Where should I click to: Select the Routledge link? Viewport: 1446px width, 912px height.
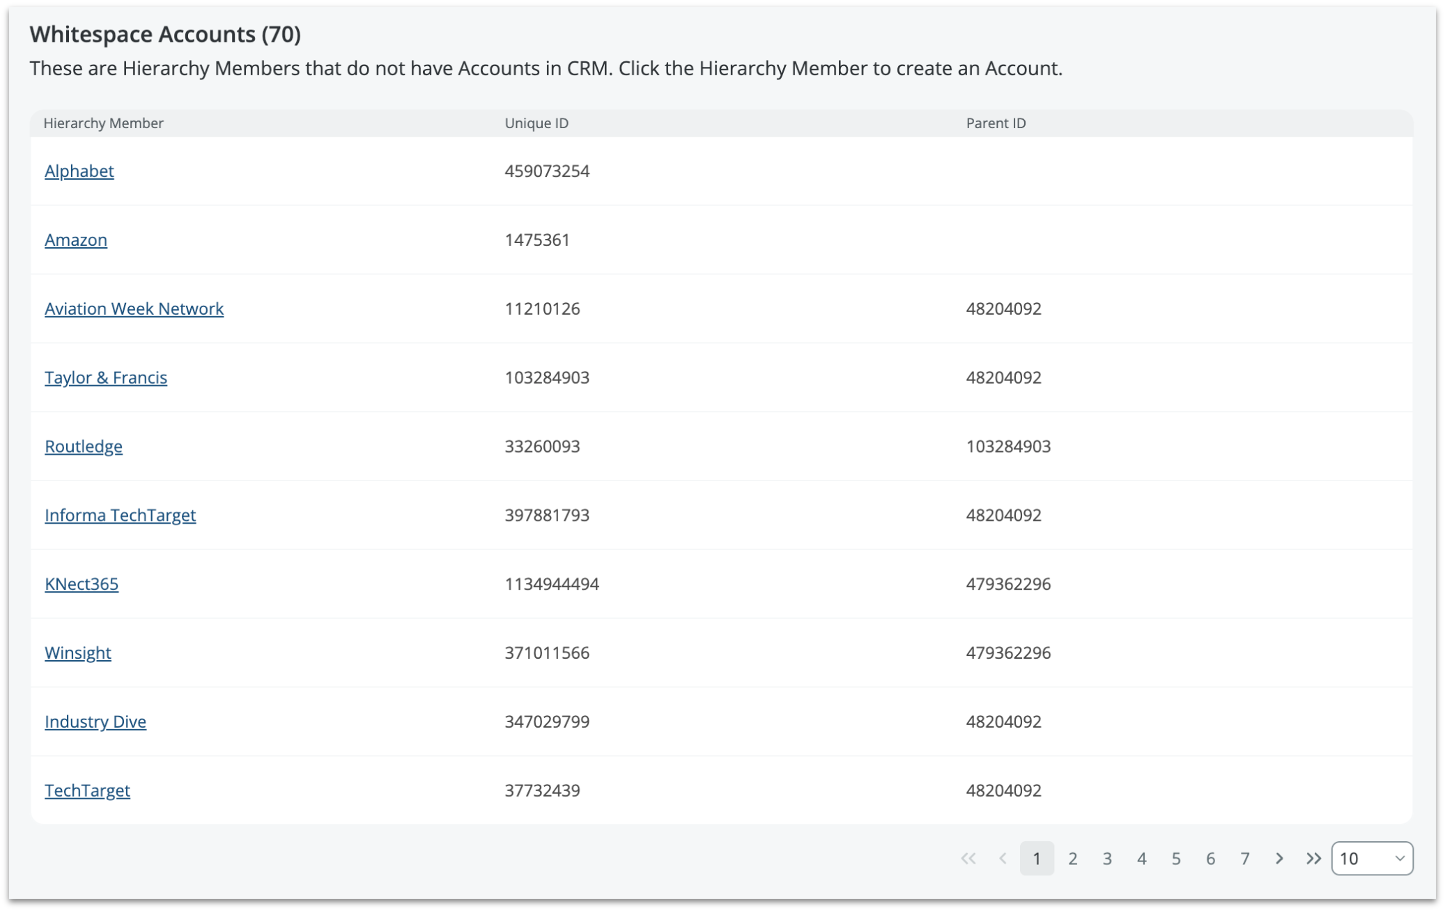pyautogui.click(x=84, y=447)
